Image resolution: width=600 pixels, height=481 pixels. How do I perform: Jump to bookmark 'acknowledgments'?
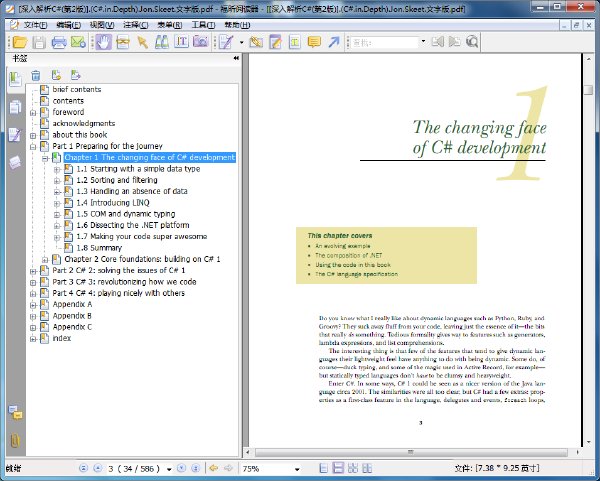pos(84,123)
